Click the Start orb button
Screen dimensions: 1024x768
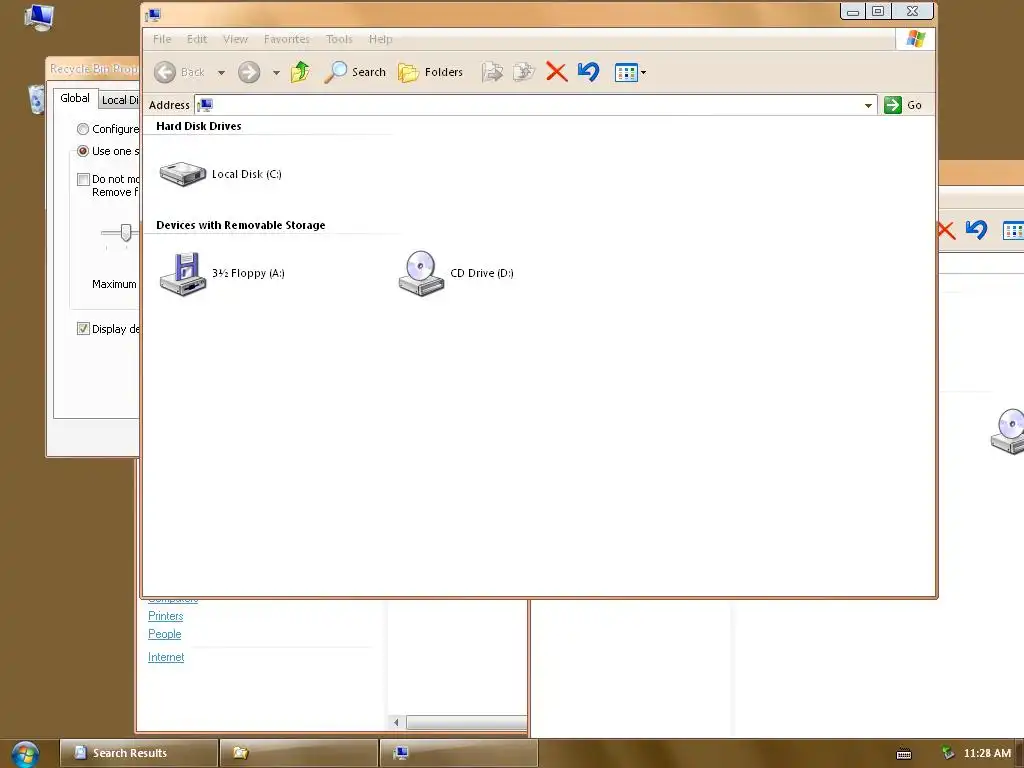(25, 754)
